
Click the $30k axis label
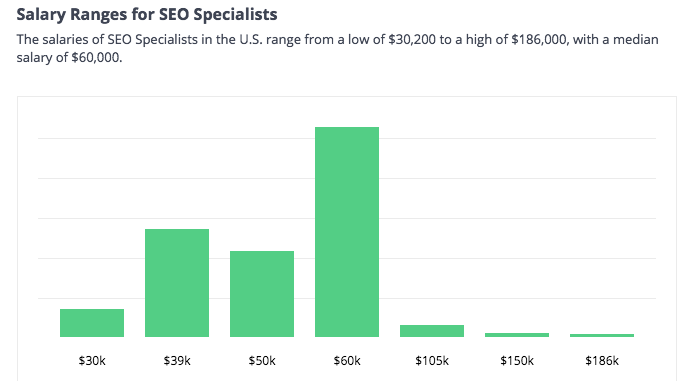pos(92,361)
